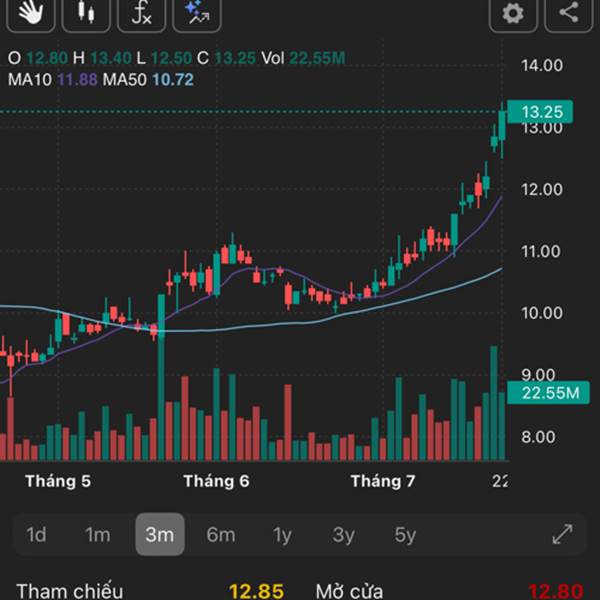Tap the Tháng 5 axis label

coord(58,481)
